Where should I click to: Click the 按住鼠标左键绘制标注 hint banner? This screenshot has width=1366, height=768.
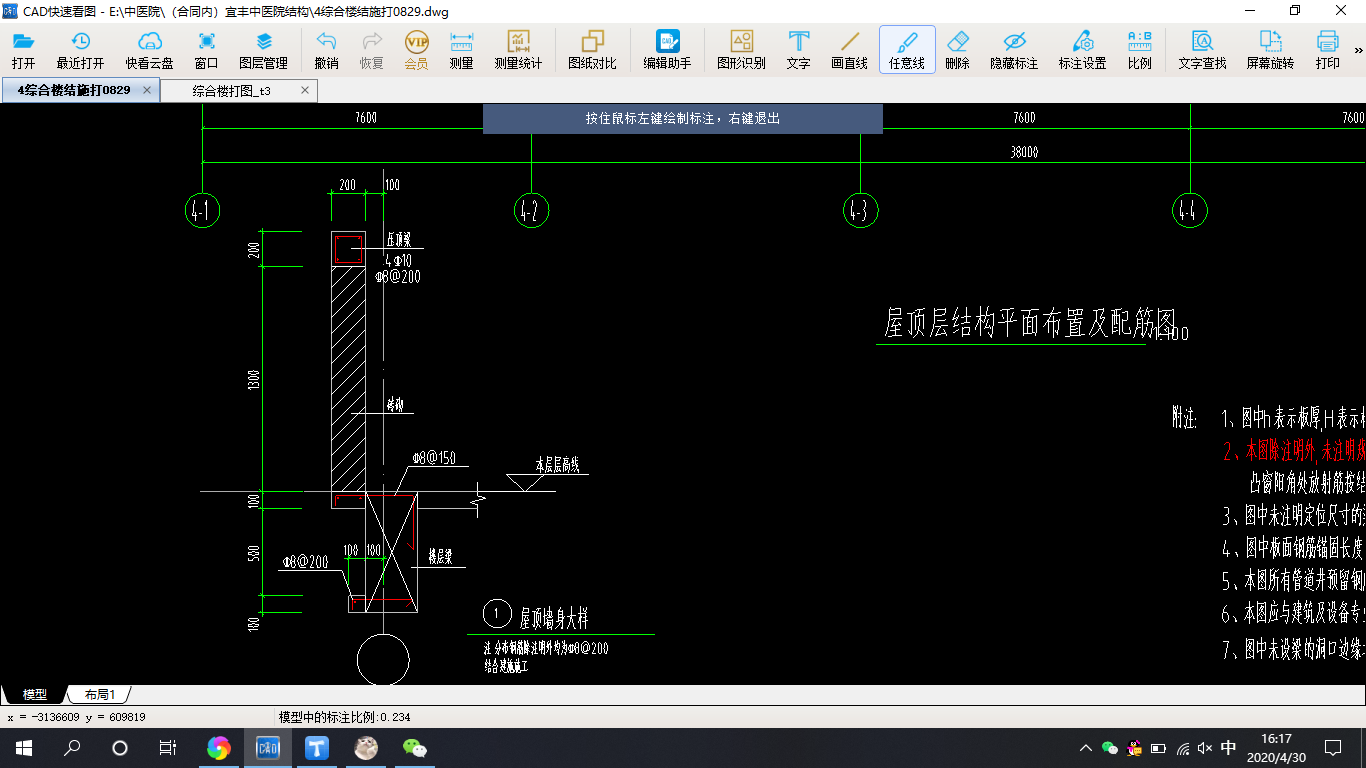pos(683,118)
